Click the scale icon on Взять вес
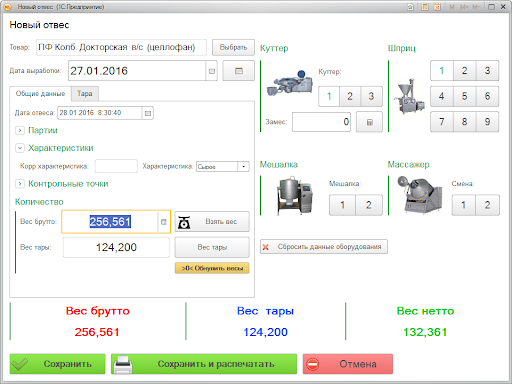Image resolution: width=512 pixels, height=384 pixels. click(184, 222)
